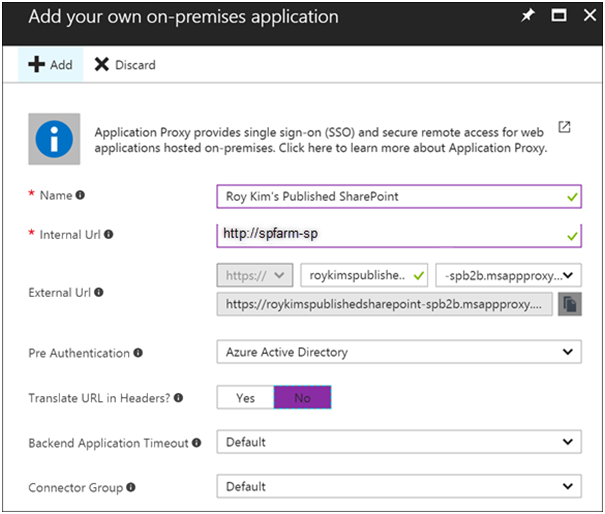Viewport: 605px width, 514px height.
Task: Discard the on-premises application form
Action: point(125,64)
